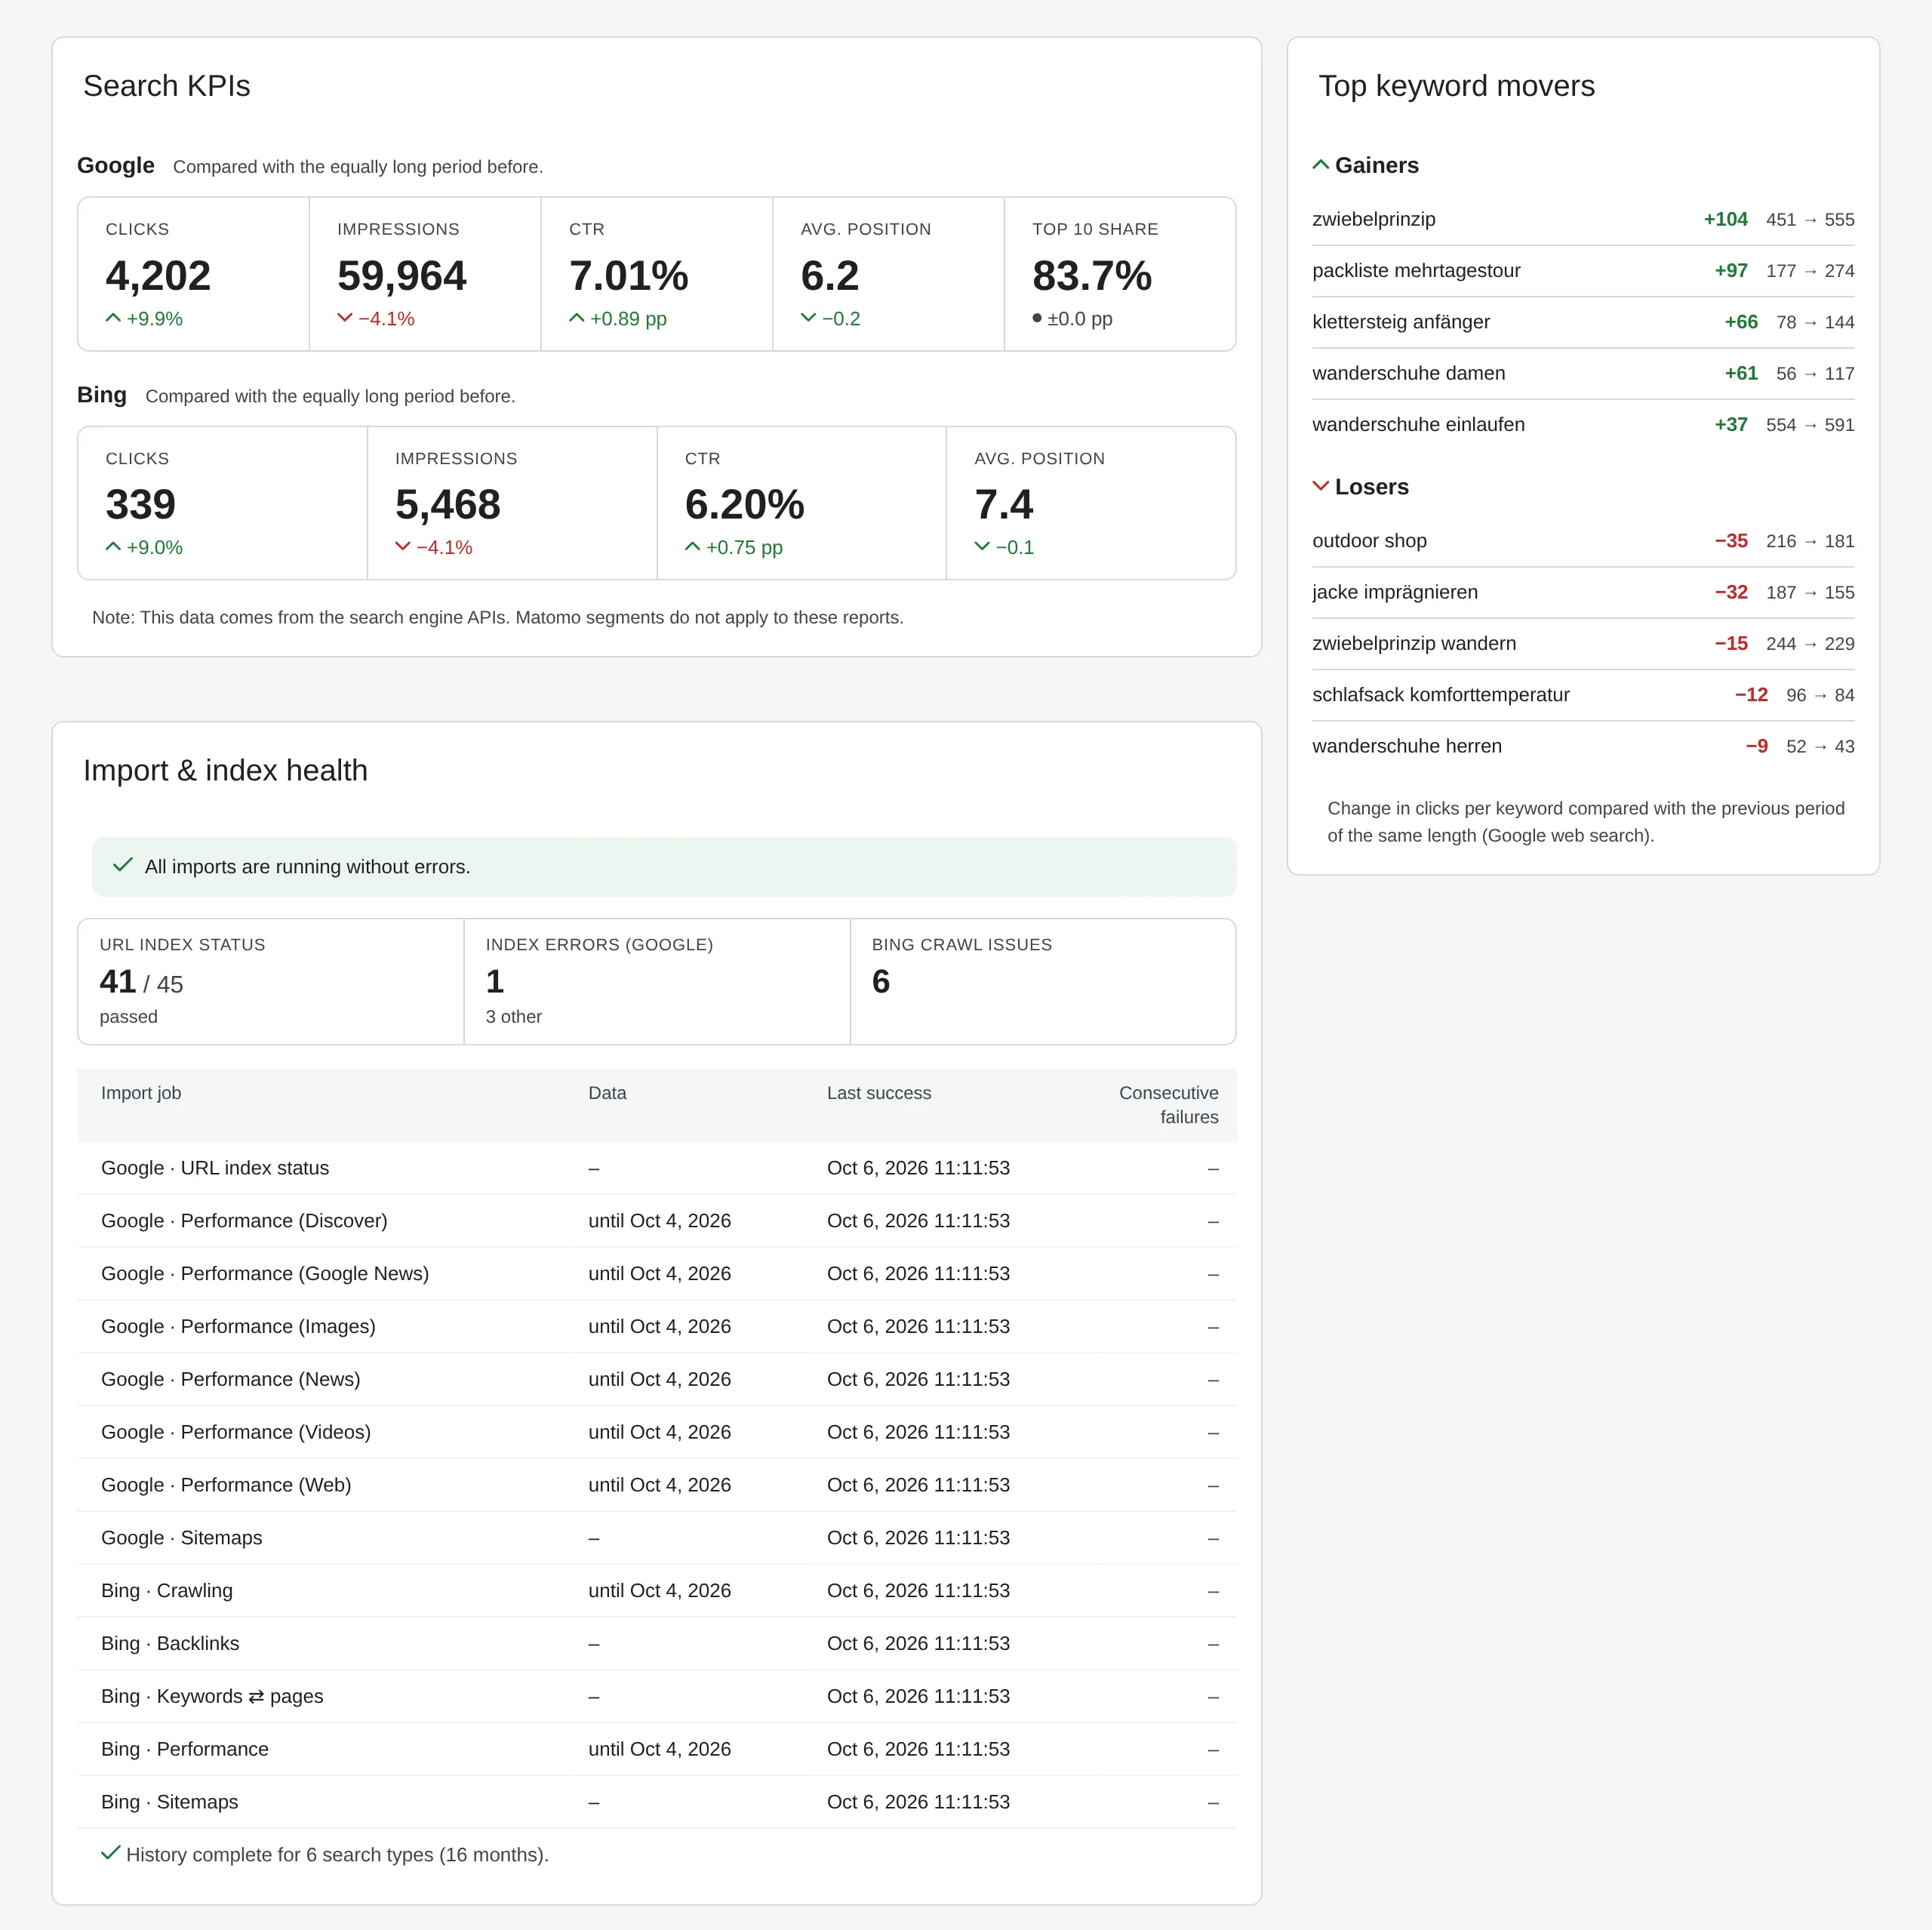The width and height of the screenshot is (1932, 1930).
Task: Click the checkmark icon before History complete note
Action: pos(111,1853)
